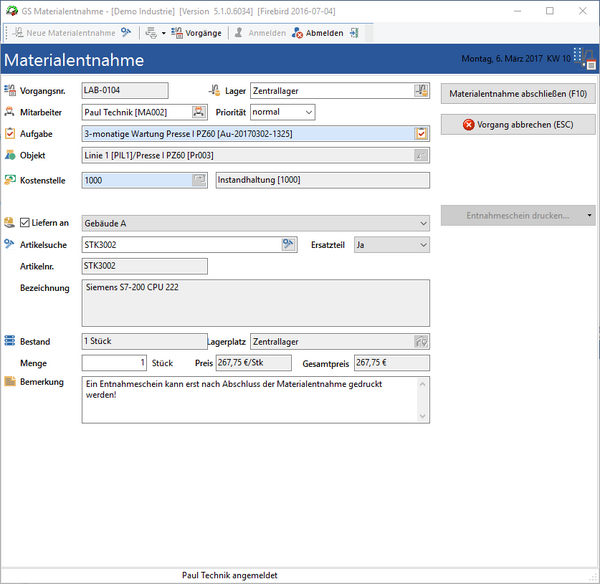
Task: Click Abmelden in the toolbar
Action: click(x=317, y=33)
